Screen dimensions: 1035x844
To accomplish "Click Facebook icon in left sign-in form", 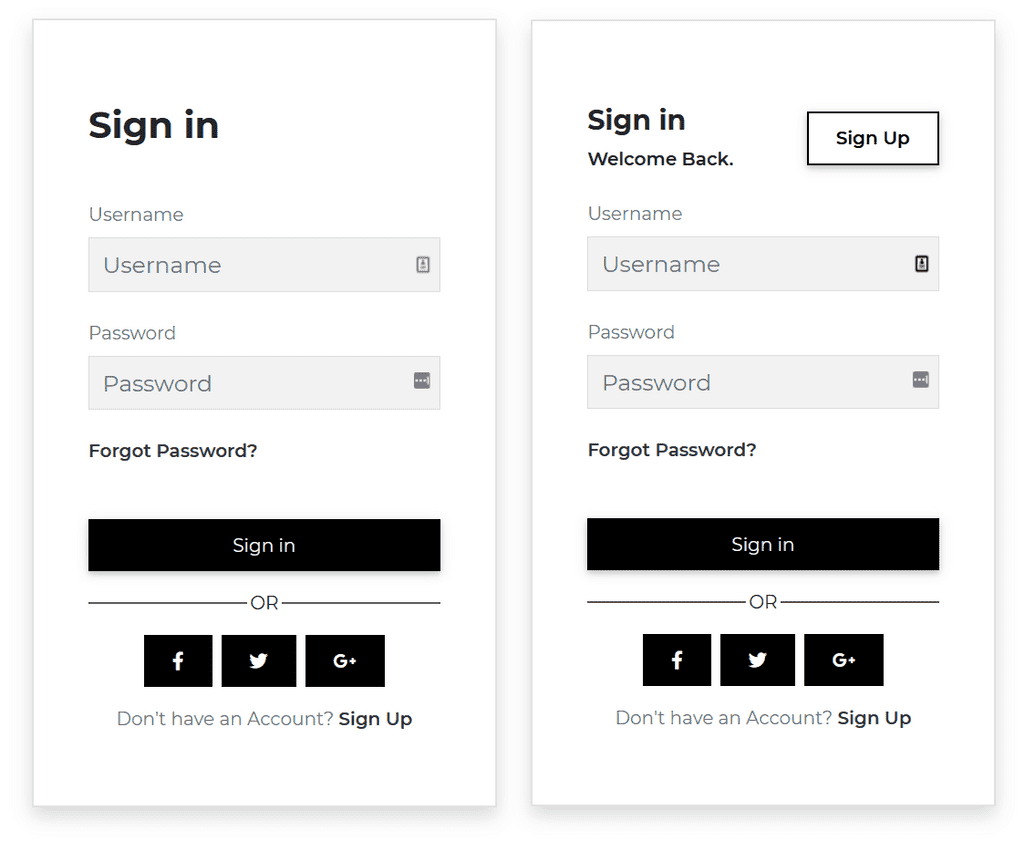I will pos(178,661).
